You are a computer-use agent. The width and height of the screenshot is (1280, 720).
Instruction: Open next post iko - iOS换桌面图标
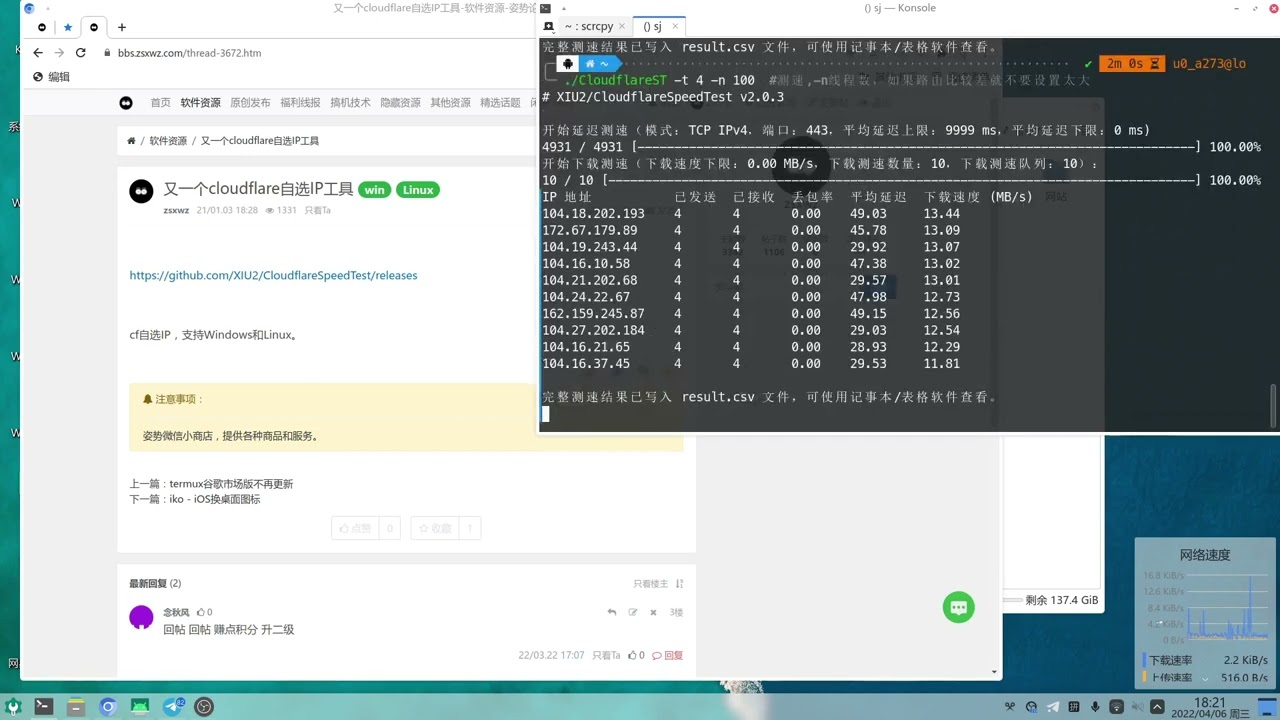pyautogui.click(x=214, y=499)
